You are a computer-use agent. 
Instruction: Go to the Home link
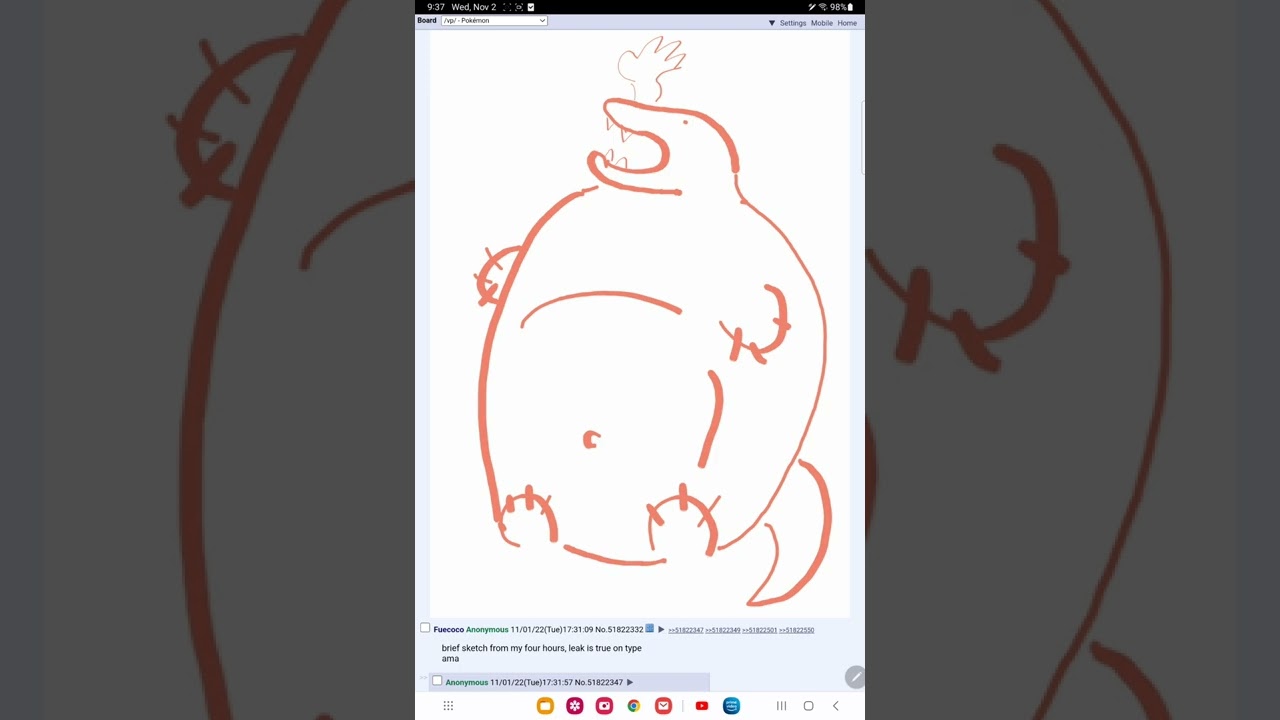click(847, 23)
